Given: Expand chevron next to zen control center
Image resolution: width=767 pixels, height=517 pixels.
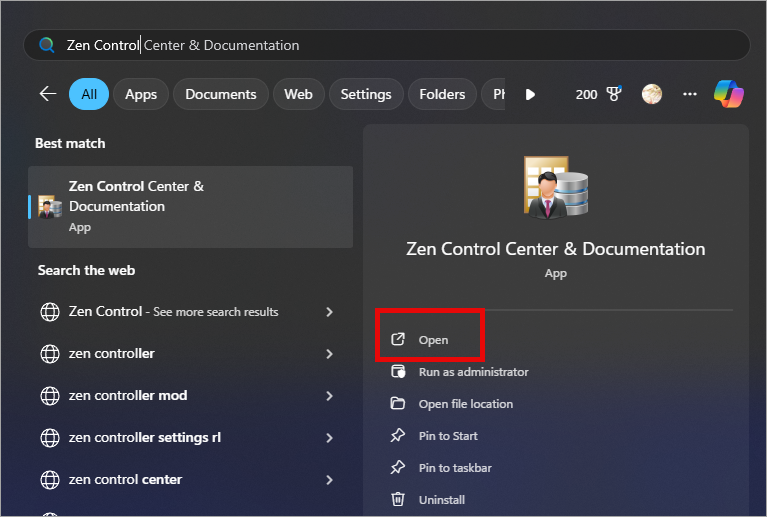Looking at the screenshot, I should pyautogui.click(x=329, y=480).
